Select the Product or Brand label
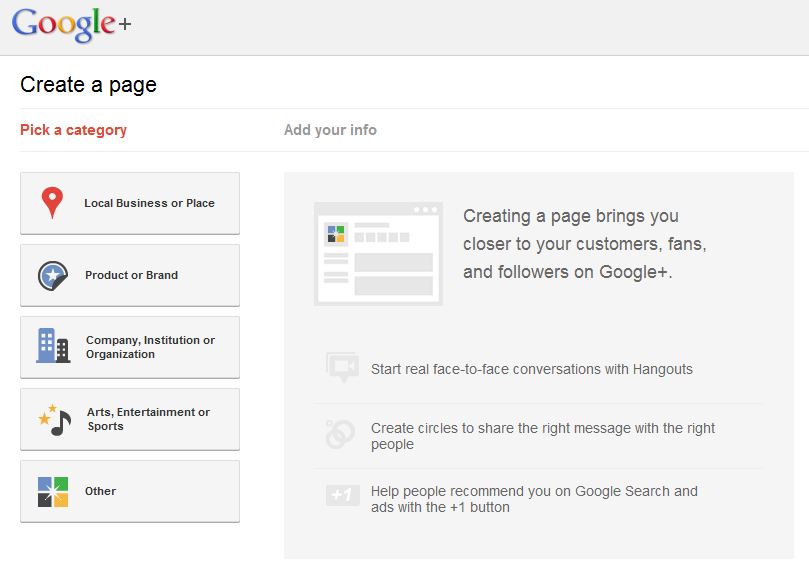Viewport: 809px width, 579px height. (x=131, y=275)
